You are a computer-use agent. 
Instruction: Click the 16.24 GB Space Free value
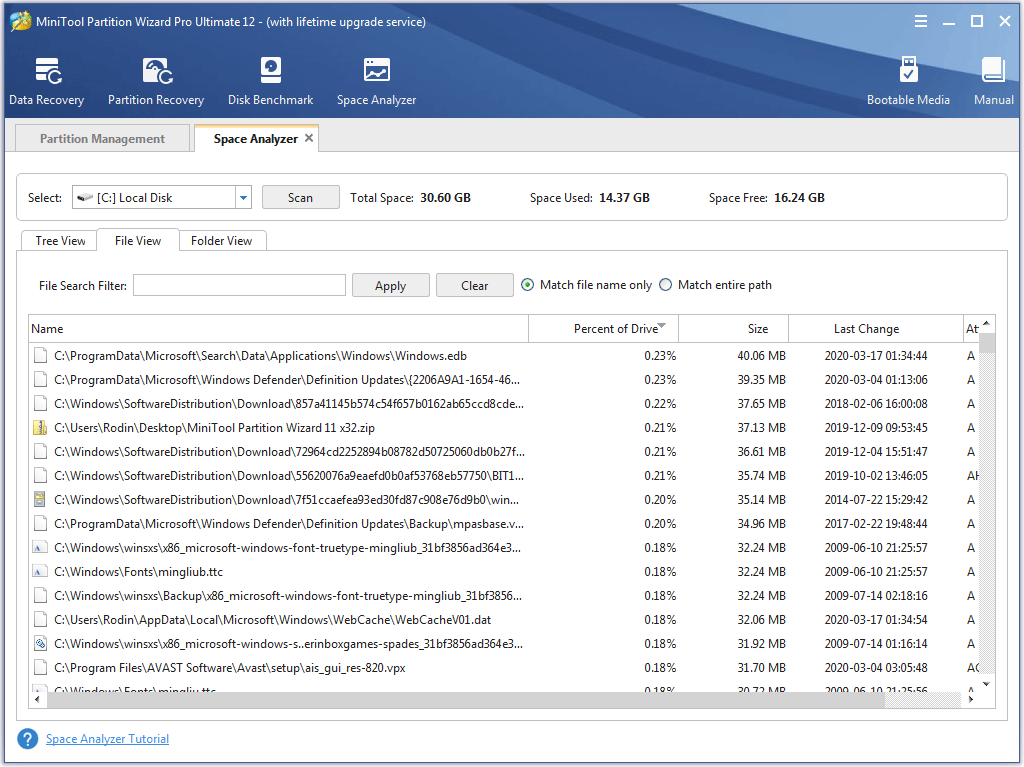[799, 197]
